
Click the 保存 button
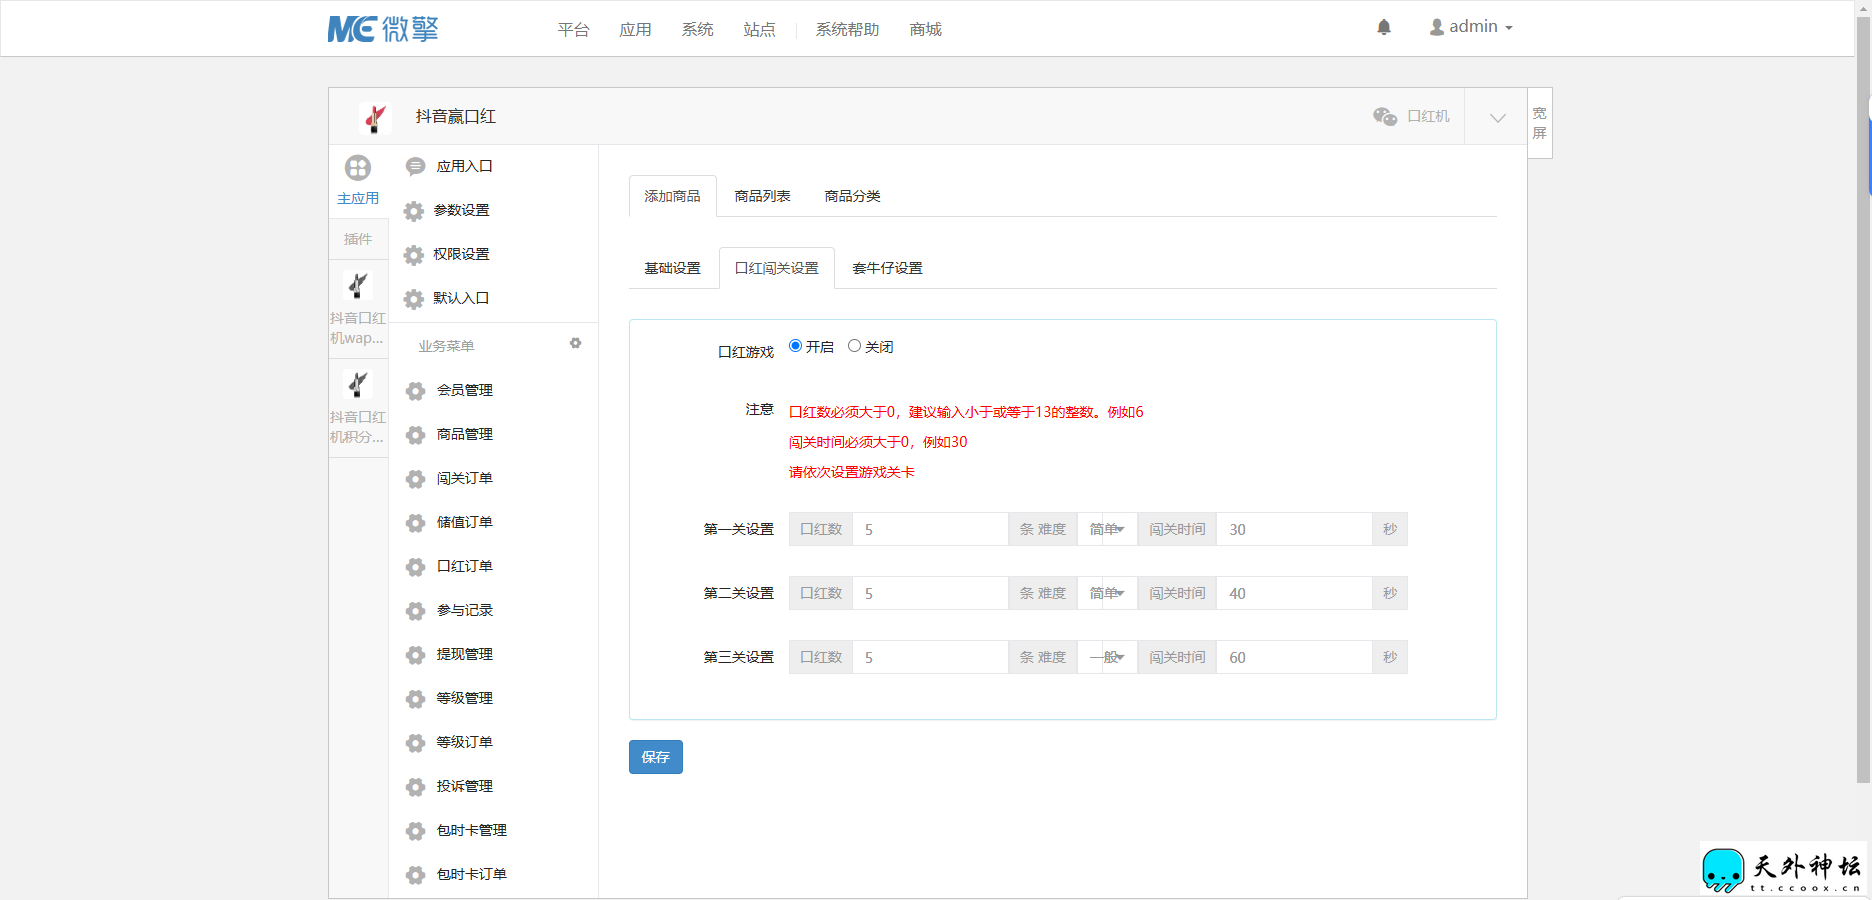click(655, 757)
